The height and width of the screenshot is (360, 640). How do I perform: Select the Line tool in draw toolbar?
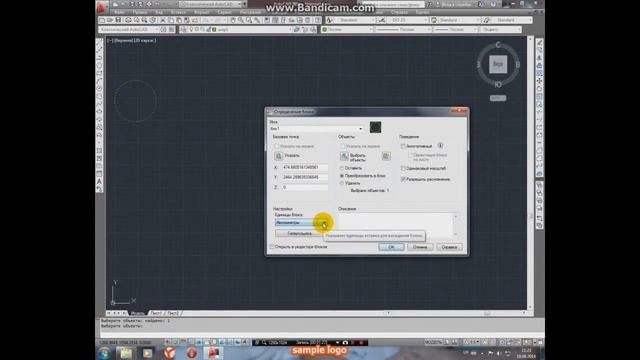coord(99,42)
